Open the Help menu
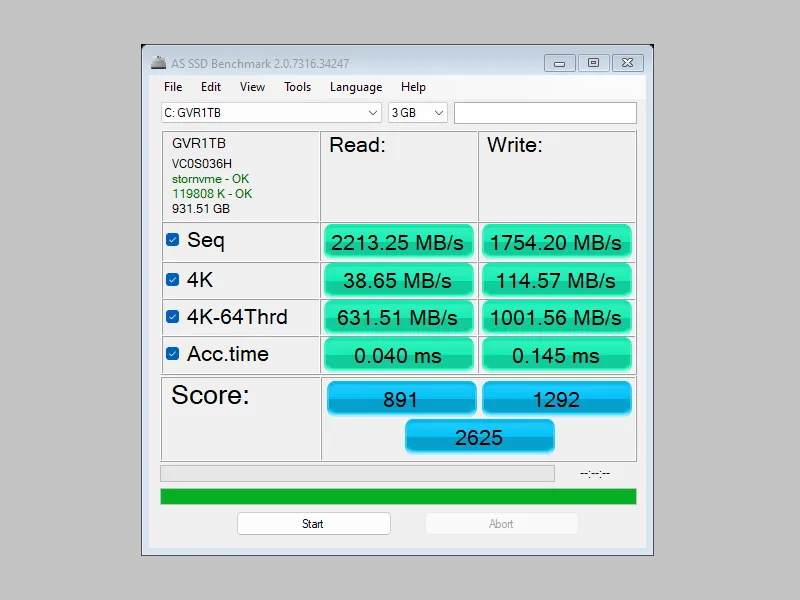This screenshot has width=800, height=600. click(413, 87)
